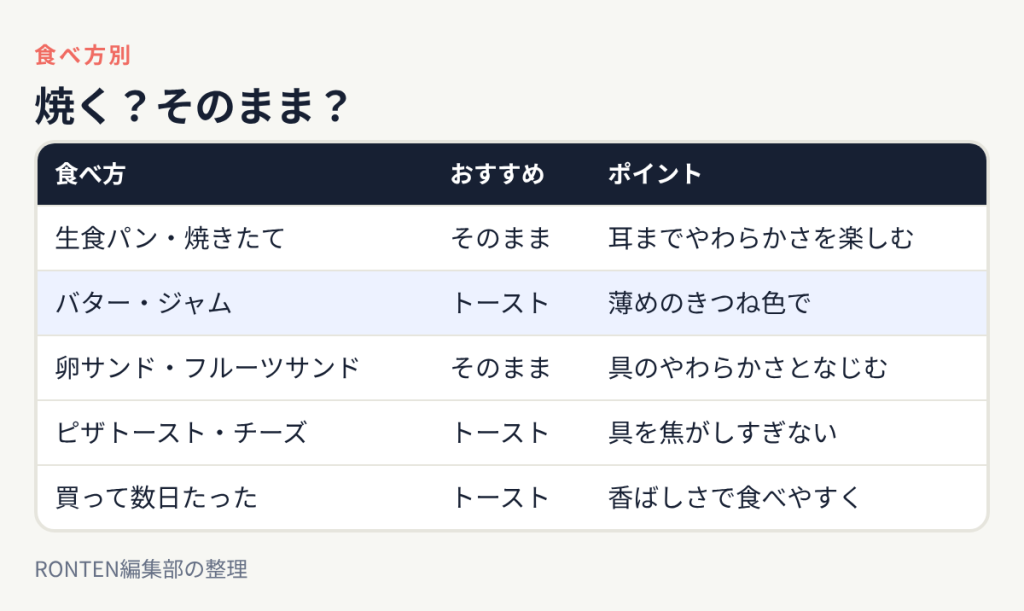
Task: Select the バター・ジャム cell
Action: click(x=144, y=303)
